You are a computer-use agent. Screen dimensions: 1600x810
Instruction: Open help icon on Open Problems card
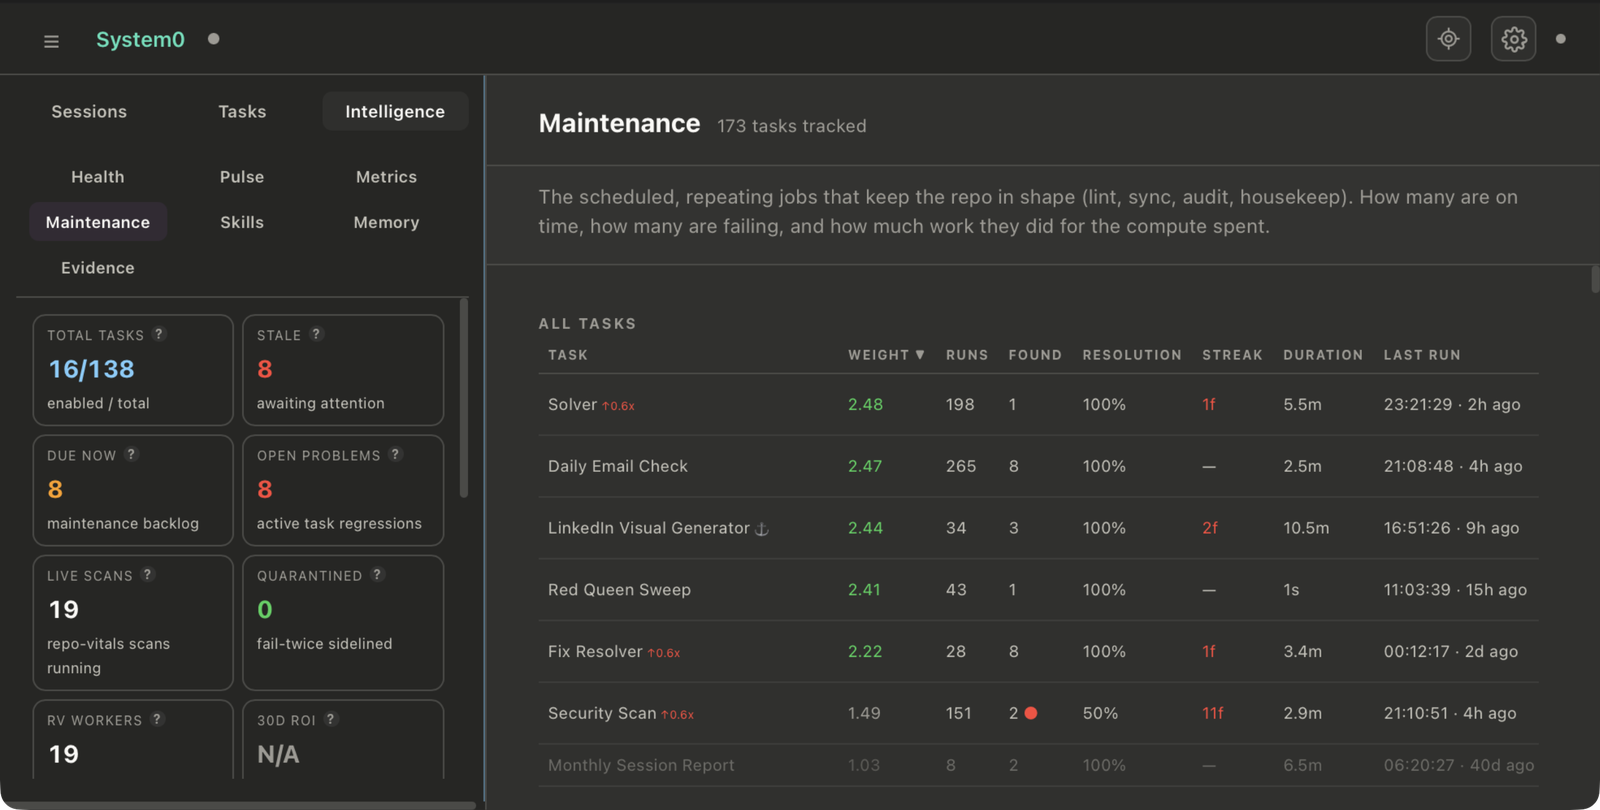tap(395, 454)
